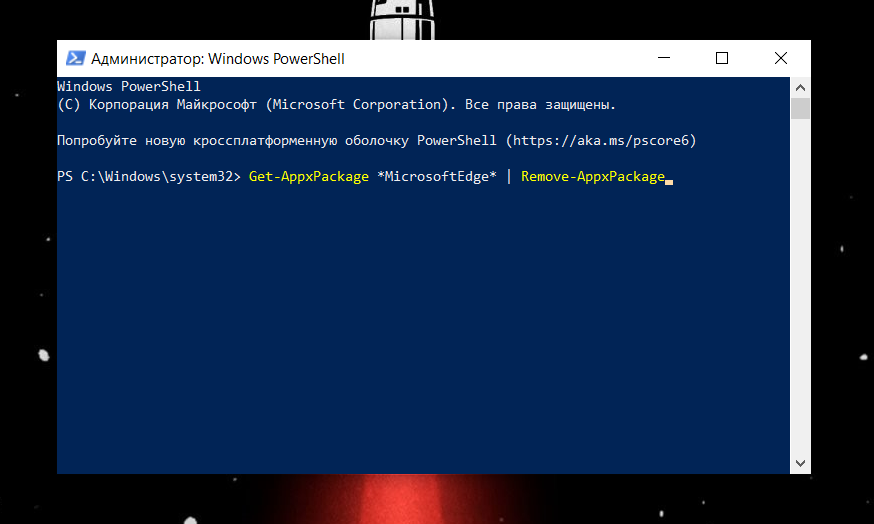Click the scrollbar up arrow

tap(800, 88)
